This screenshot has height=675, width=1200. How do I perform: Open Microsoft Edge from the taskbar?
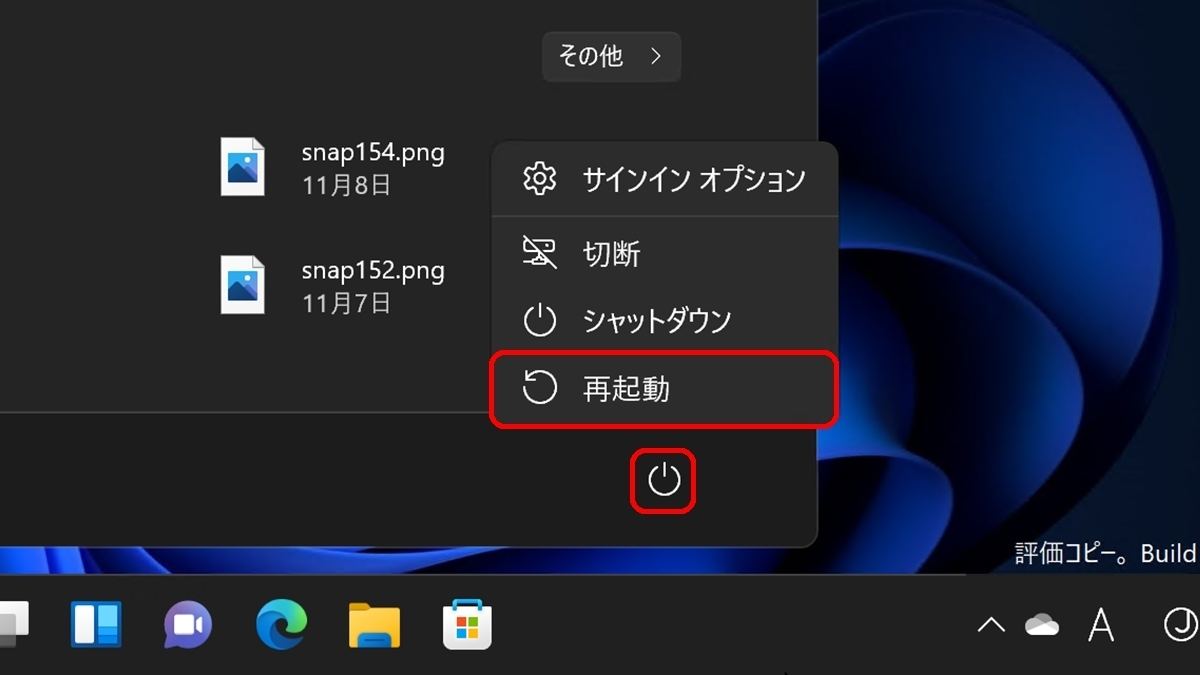pos(281,626)
